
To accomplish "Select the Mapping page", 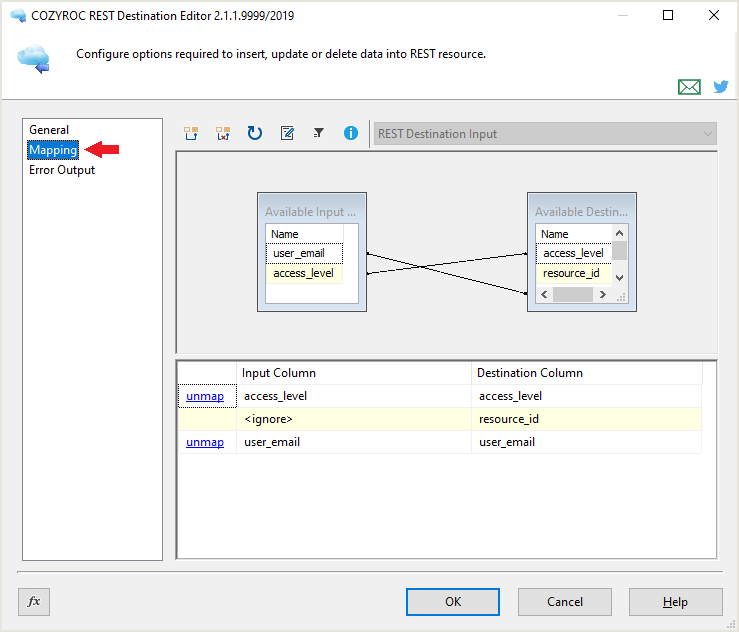I will (x=53, y=150).
